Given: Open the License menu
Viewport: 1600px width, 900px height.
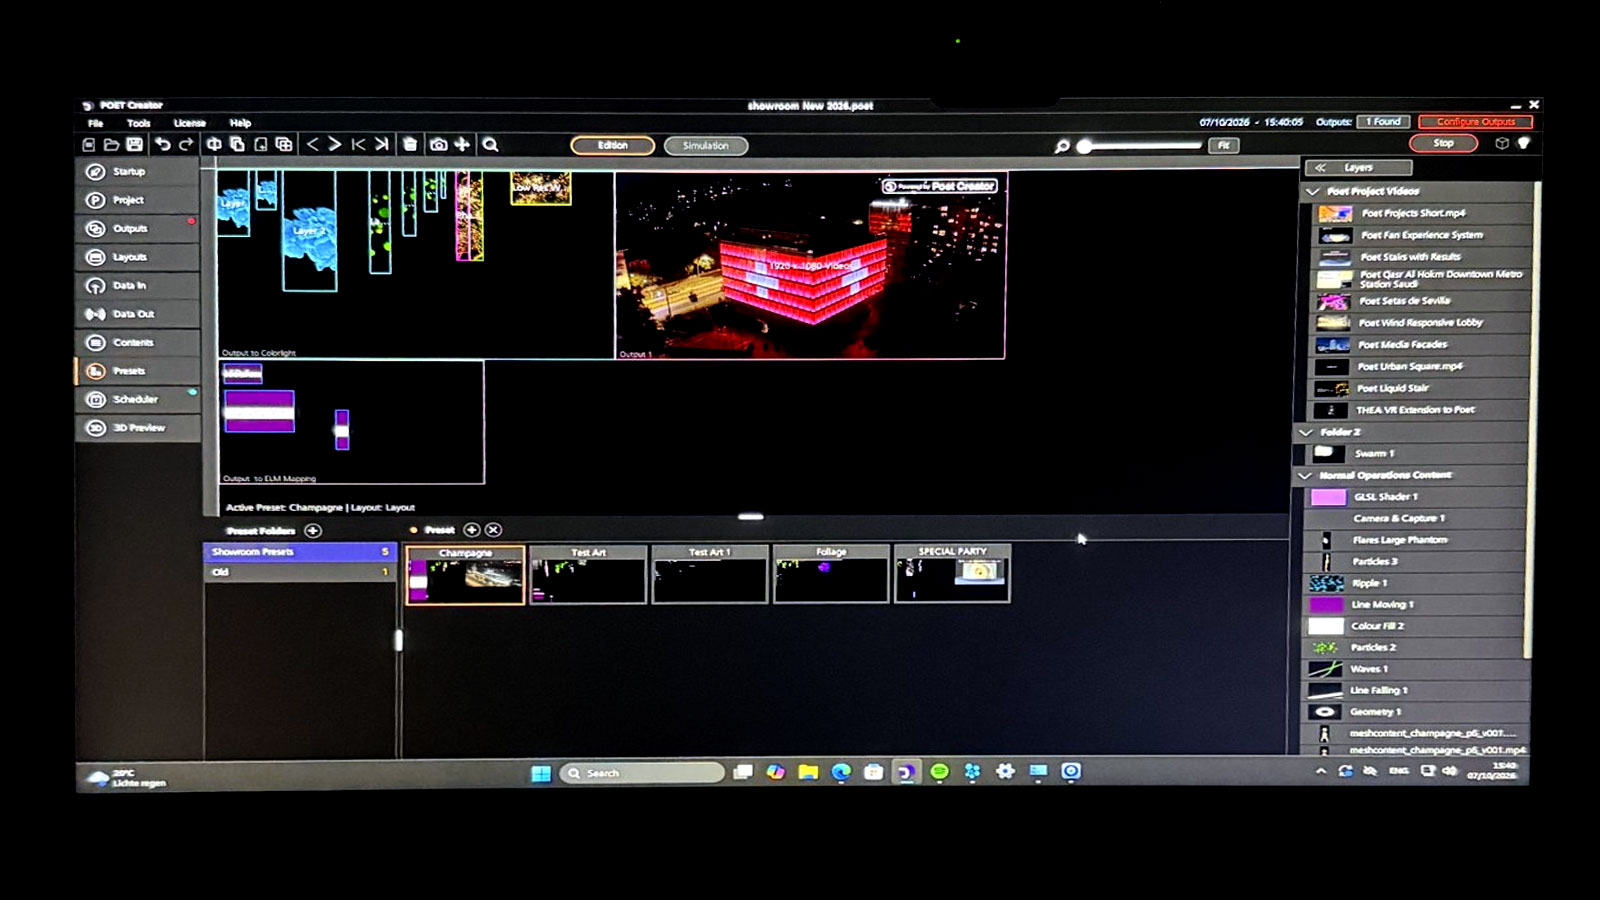Looking at the screenshot, I should tap(190, 123).
